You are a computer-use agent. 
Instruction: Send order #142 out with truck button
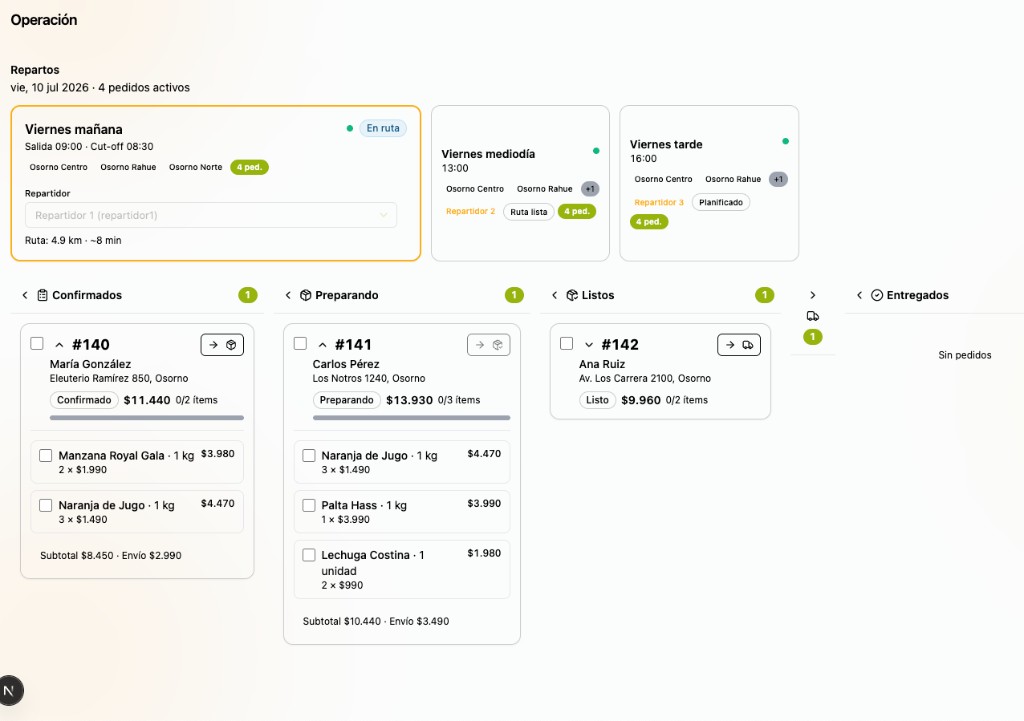(x=739, y=345)
